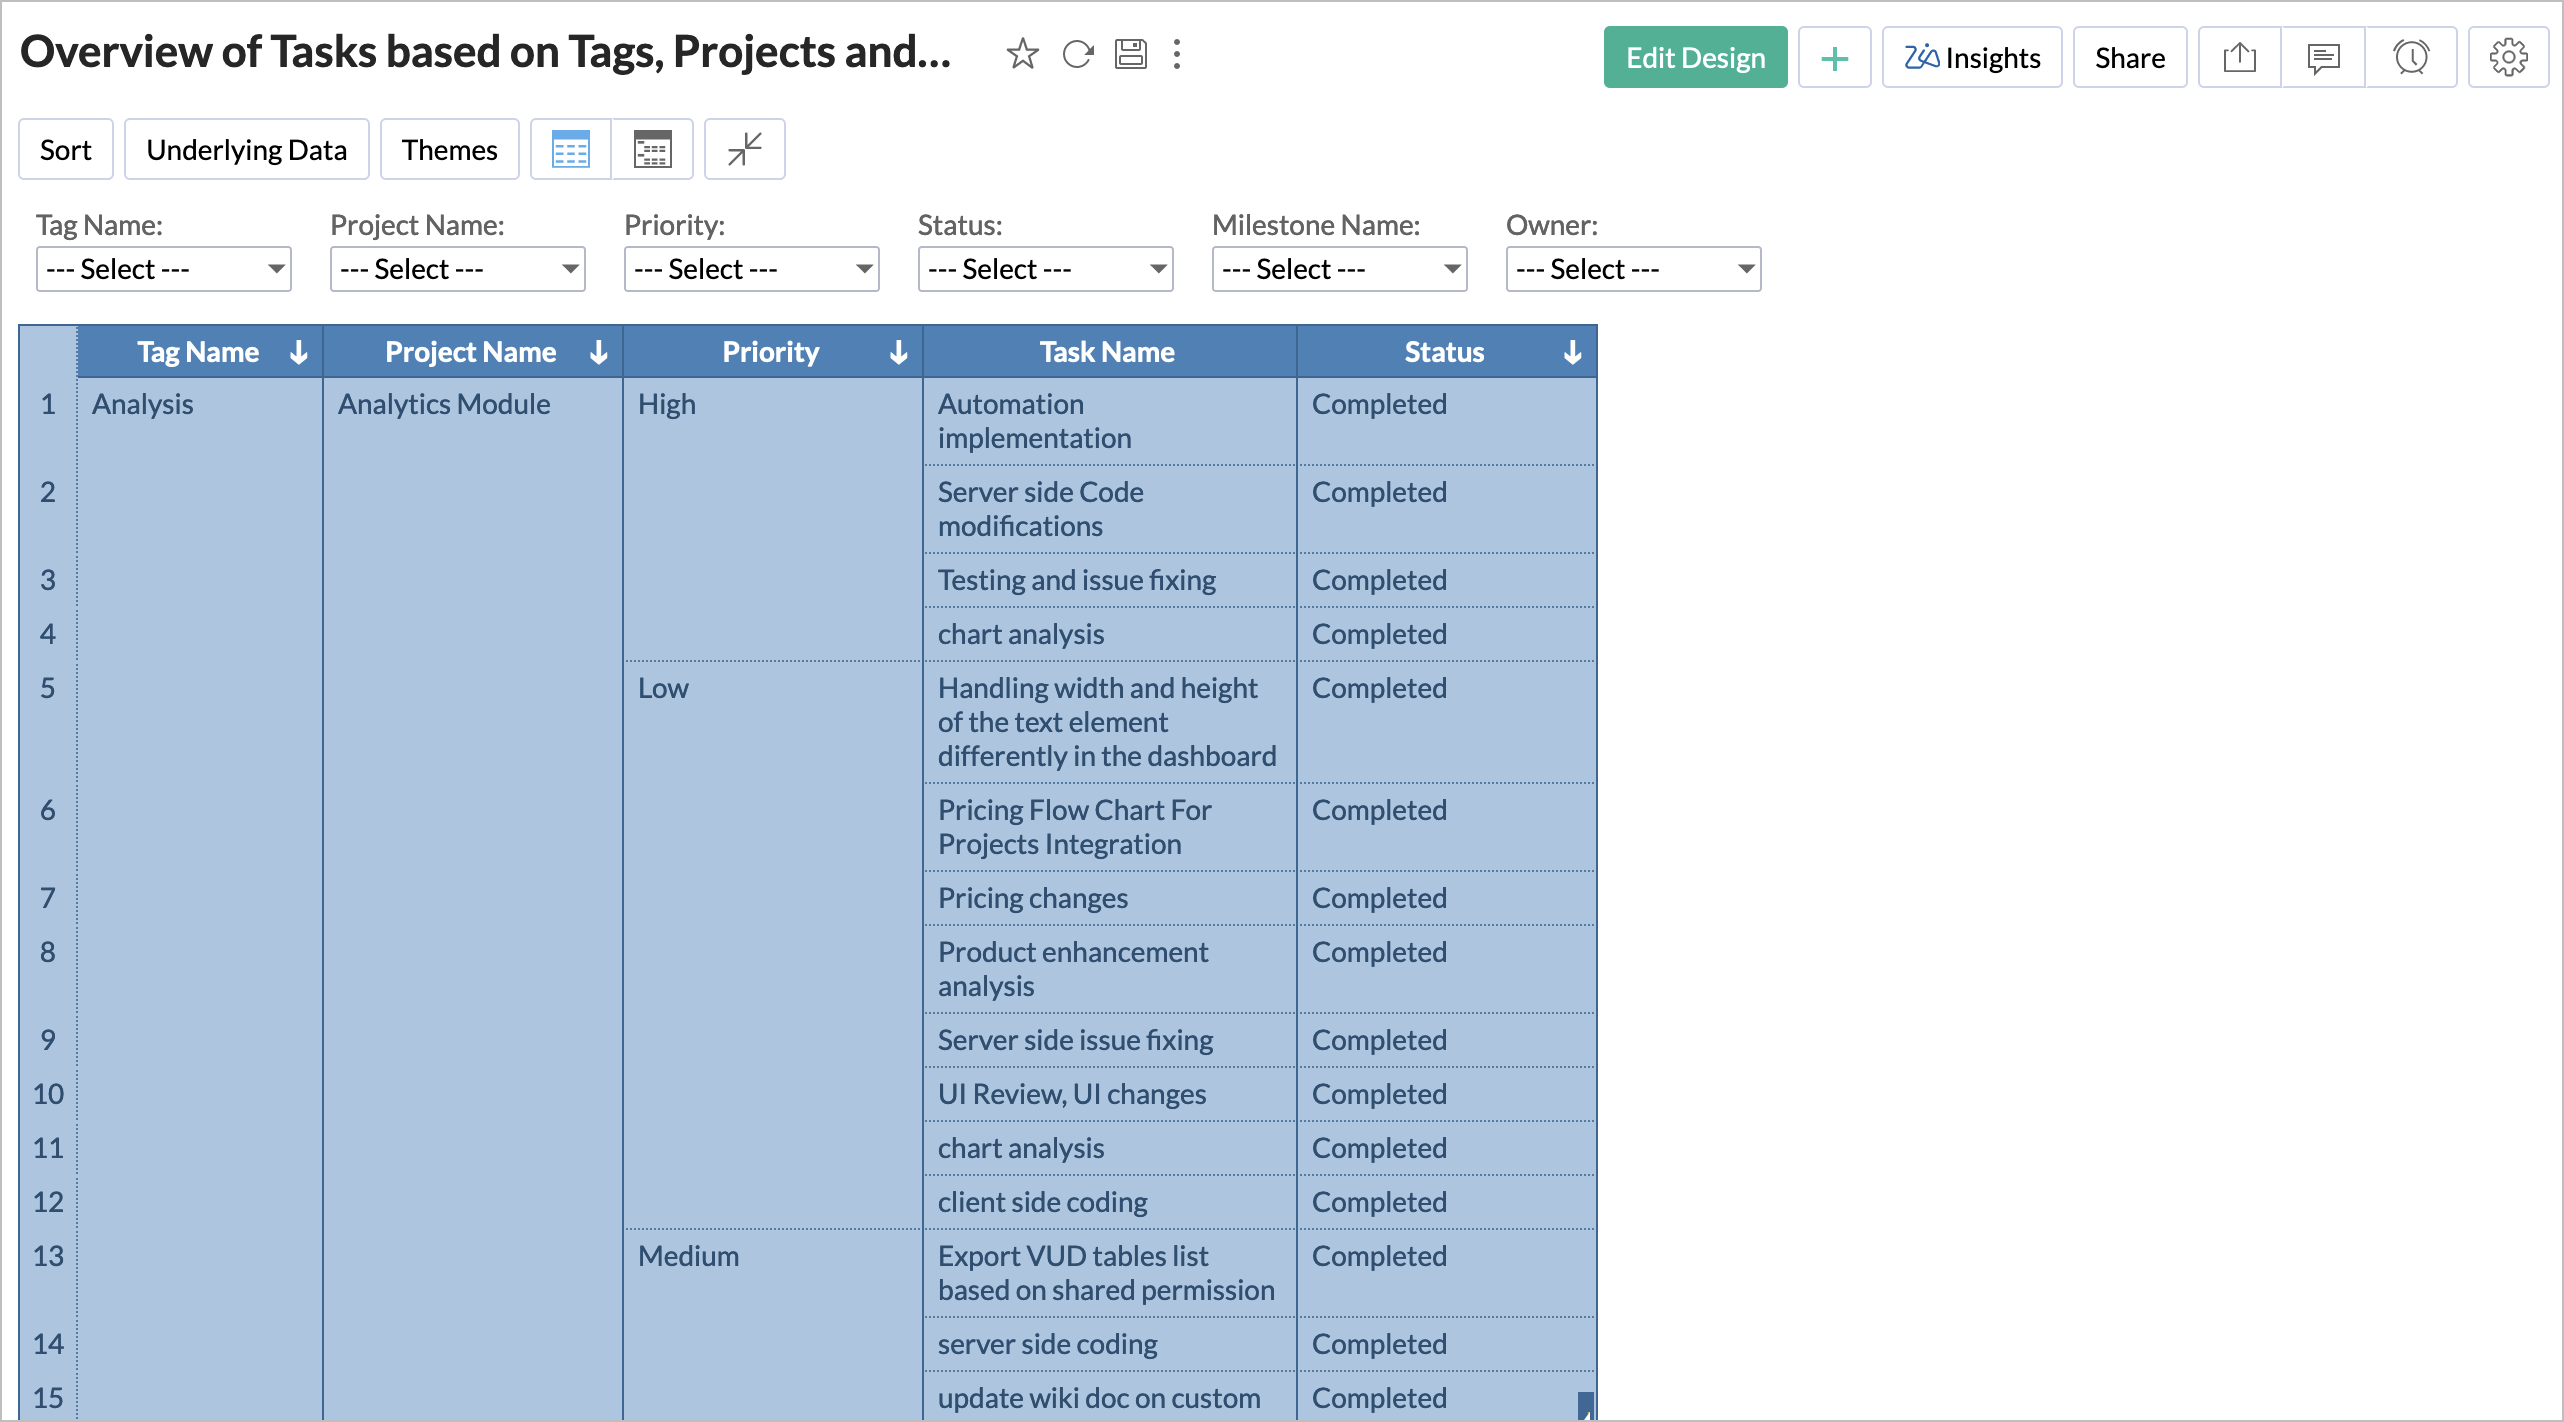Expand the Owner filter dropdown

coord(1633,269)
